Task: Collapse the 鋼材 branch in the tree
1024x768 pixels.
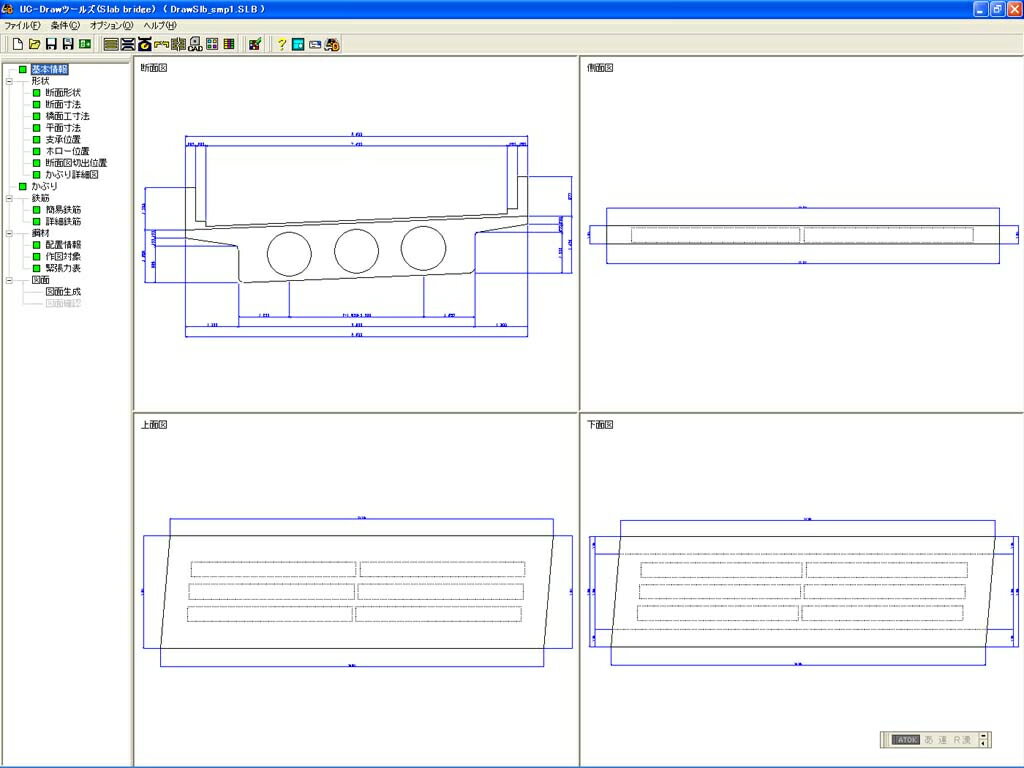Action: [9, 232]
